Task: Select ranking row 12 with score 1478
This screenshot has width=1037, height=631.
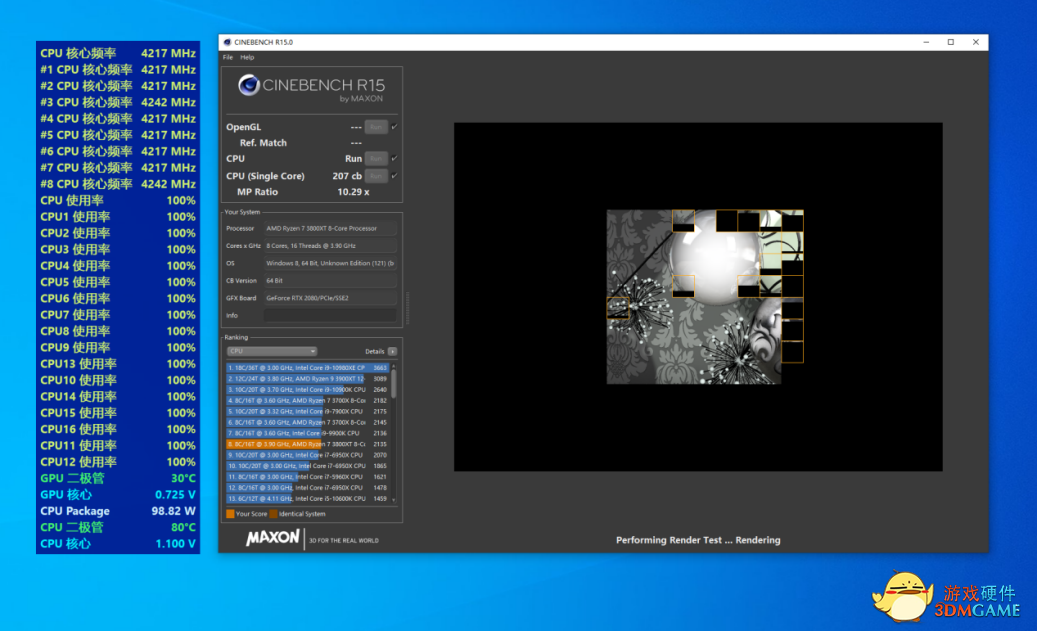Action: tap(308, 488)
